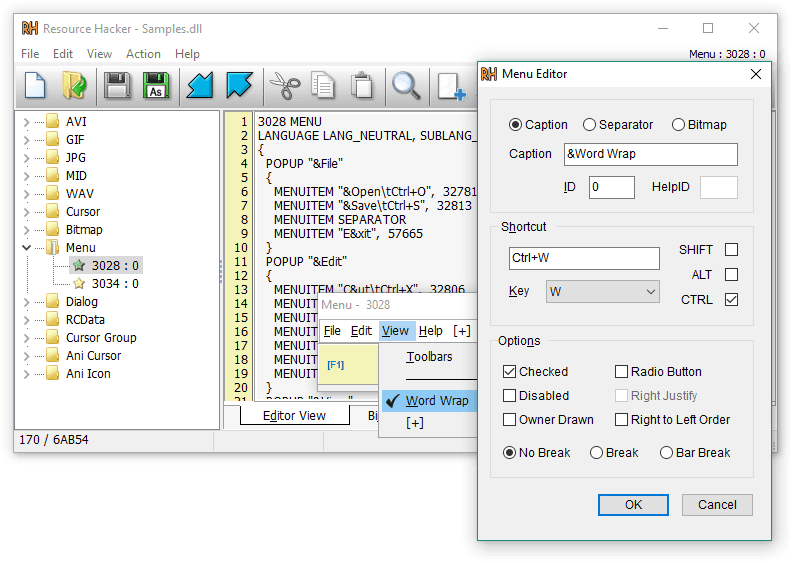Click the OK button
This screenshot has height=563, width=793.
633,505
